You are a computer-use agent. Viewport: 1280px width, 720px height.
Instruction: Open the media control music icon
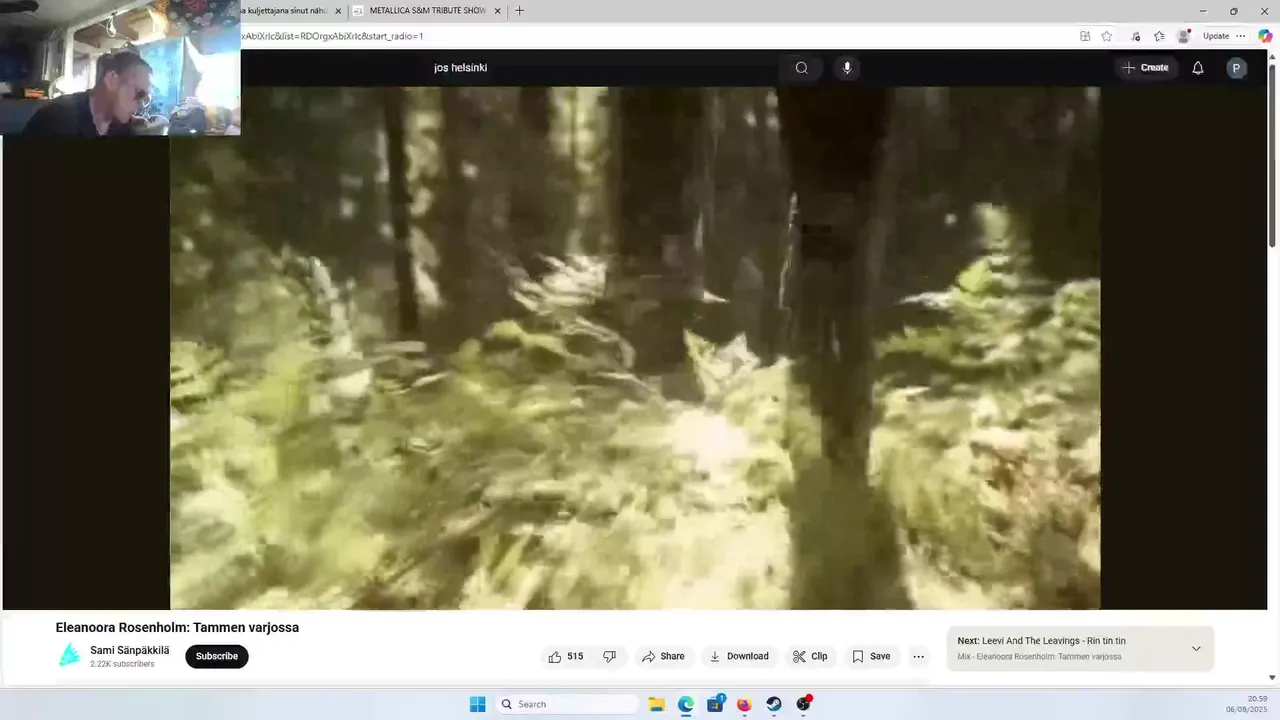click(x=1135, y=36)
